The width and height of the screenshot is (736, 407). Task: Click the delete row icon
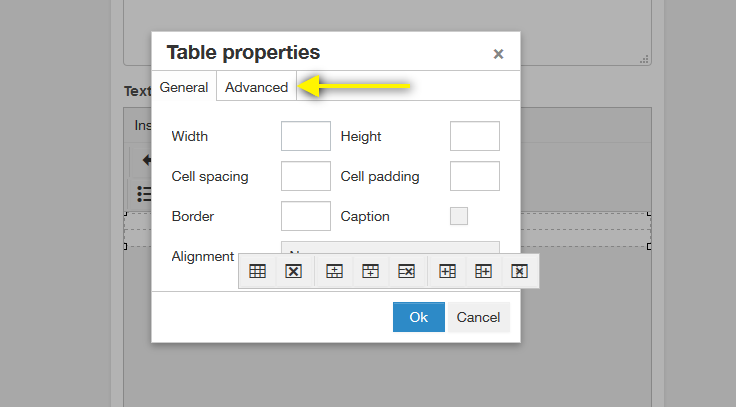click(406, 271)
